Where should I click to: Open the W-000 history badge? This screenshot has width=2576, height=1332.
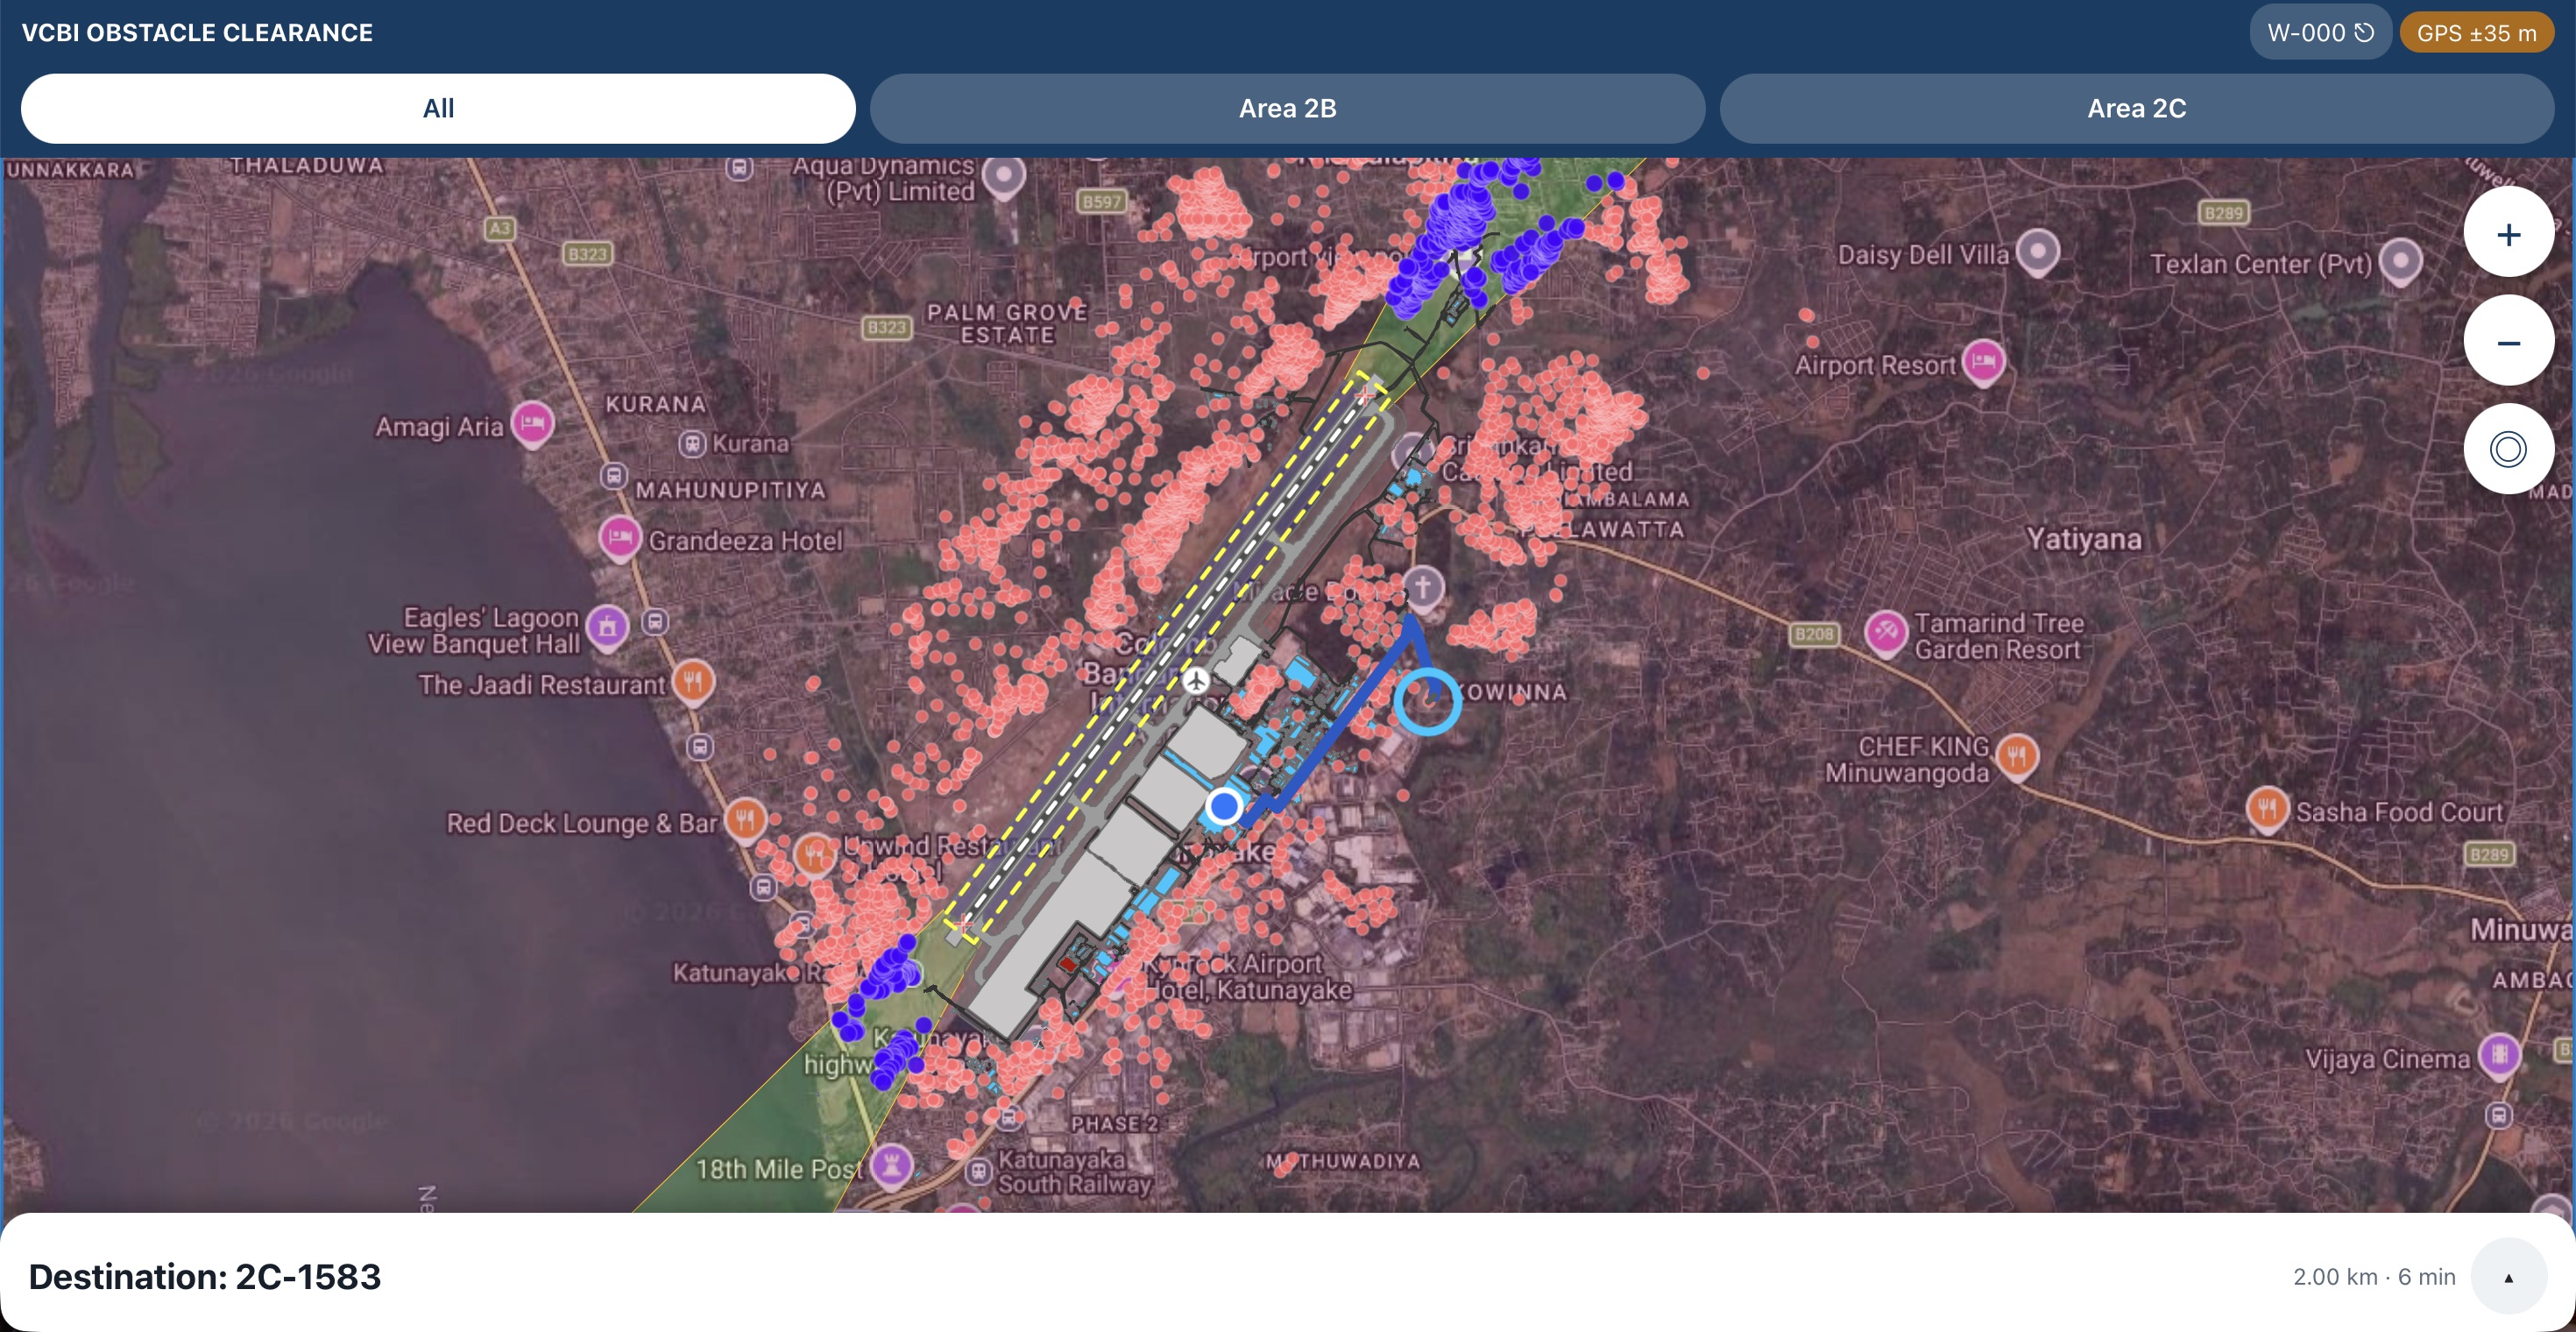click(x=2320, y=32)
